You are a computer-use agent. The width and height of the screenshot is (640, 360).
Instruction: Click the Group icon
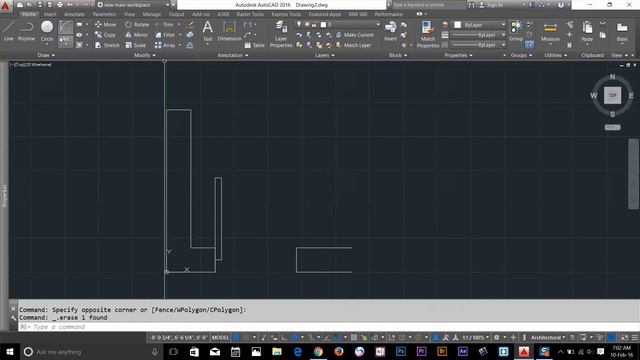(516, 31)
